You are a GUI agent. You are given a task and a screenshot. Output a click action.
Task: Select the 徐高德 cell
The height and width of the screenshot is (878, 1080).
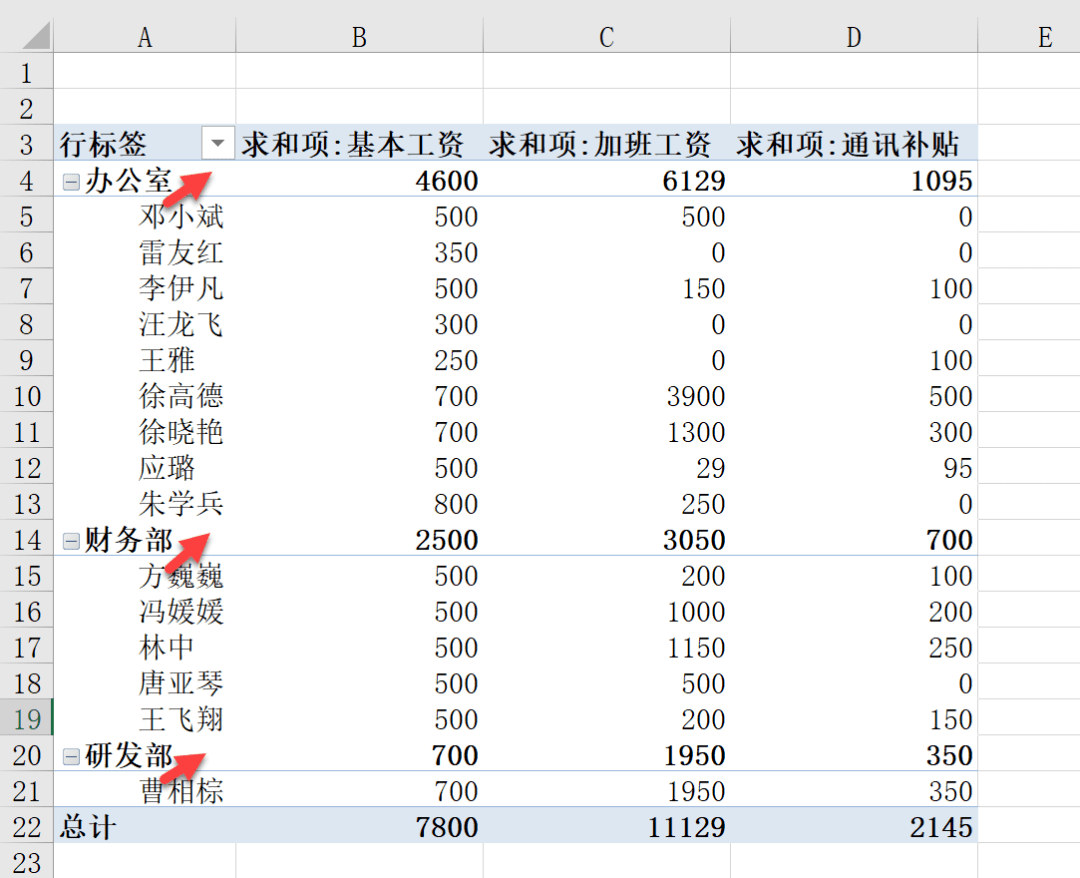(145, 395)
